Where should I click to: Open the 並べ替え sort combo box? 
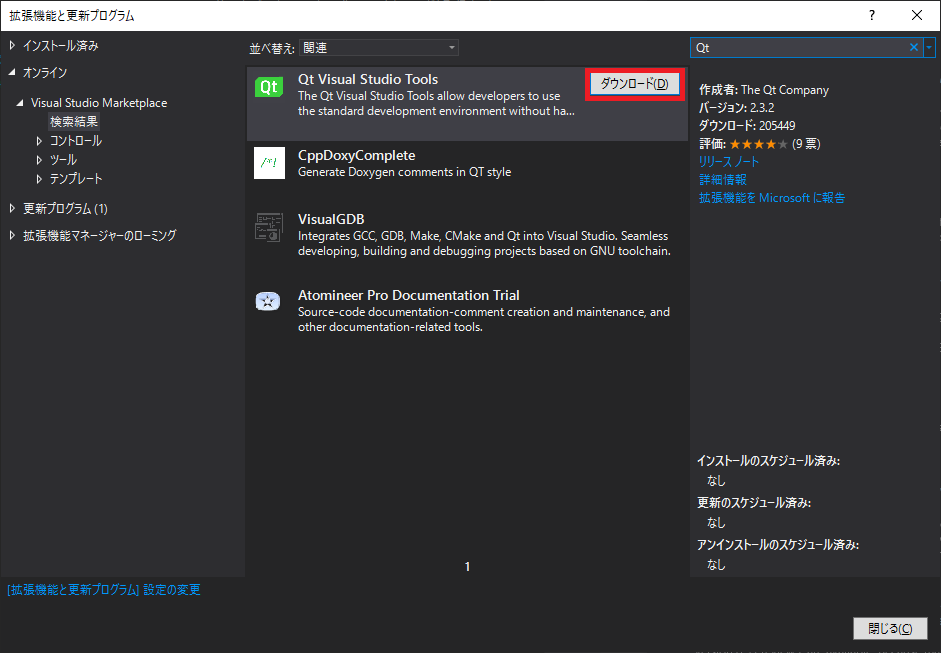379,47
